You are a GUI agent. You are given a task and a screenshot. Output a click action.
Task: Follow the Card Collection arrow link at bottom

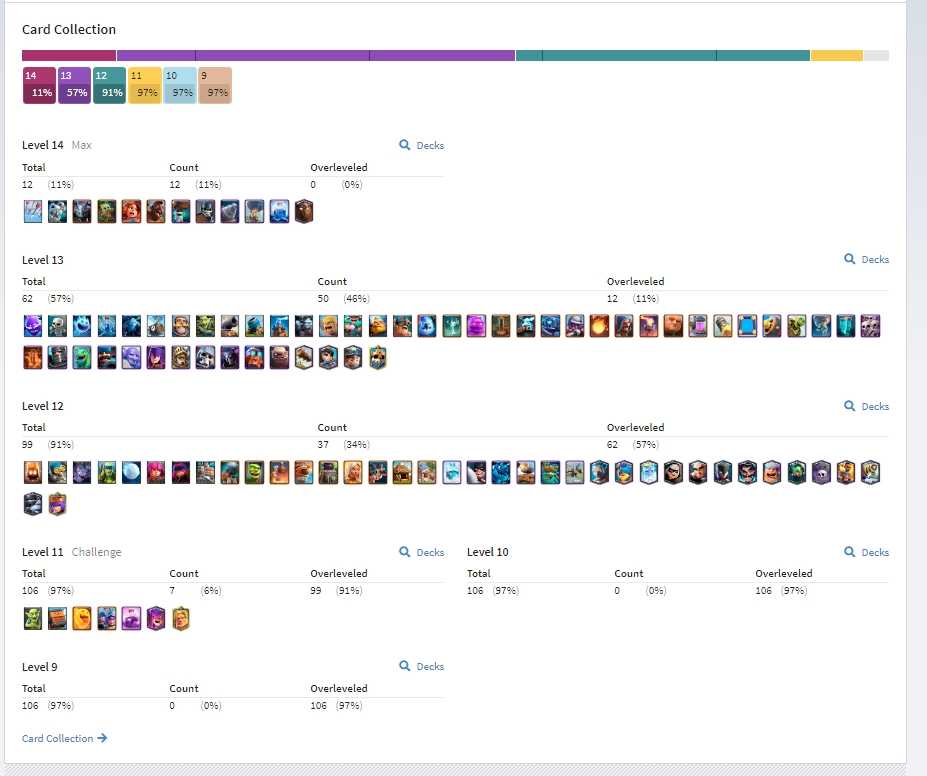click(64, 738)
